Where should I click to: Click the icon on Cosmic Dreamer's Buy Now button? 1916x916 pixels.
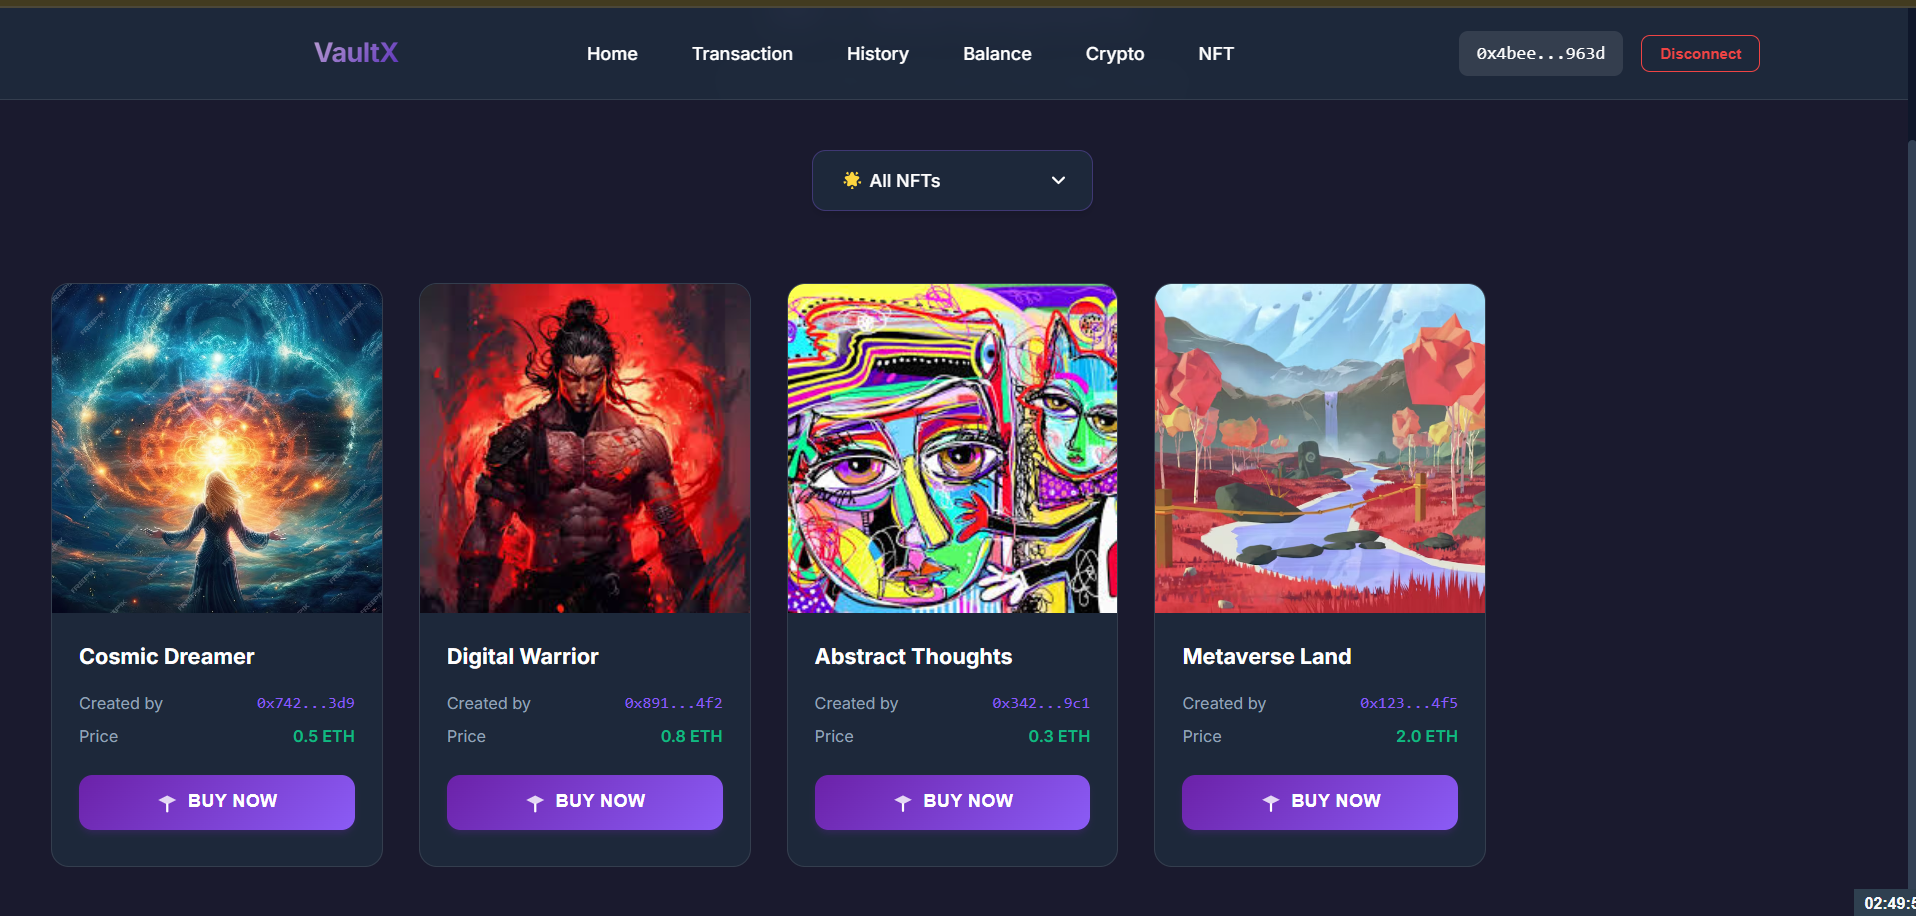click(167, 802)
